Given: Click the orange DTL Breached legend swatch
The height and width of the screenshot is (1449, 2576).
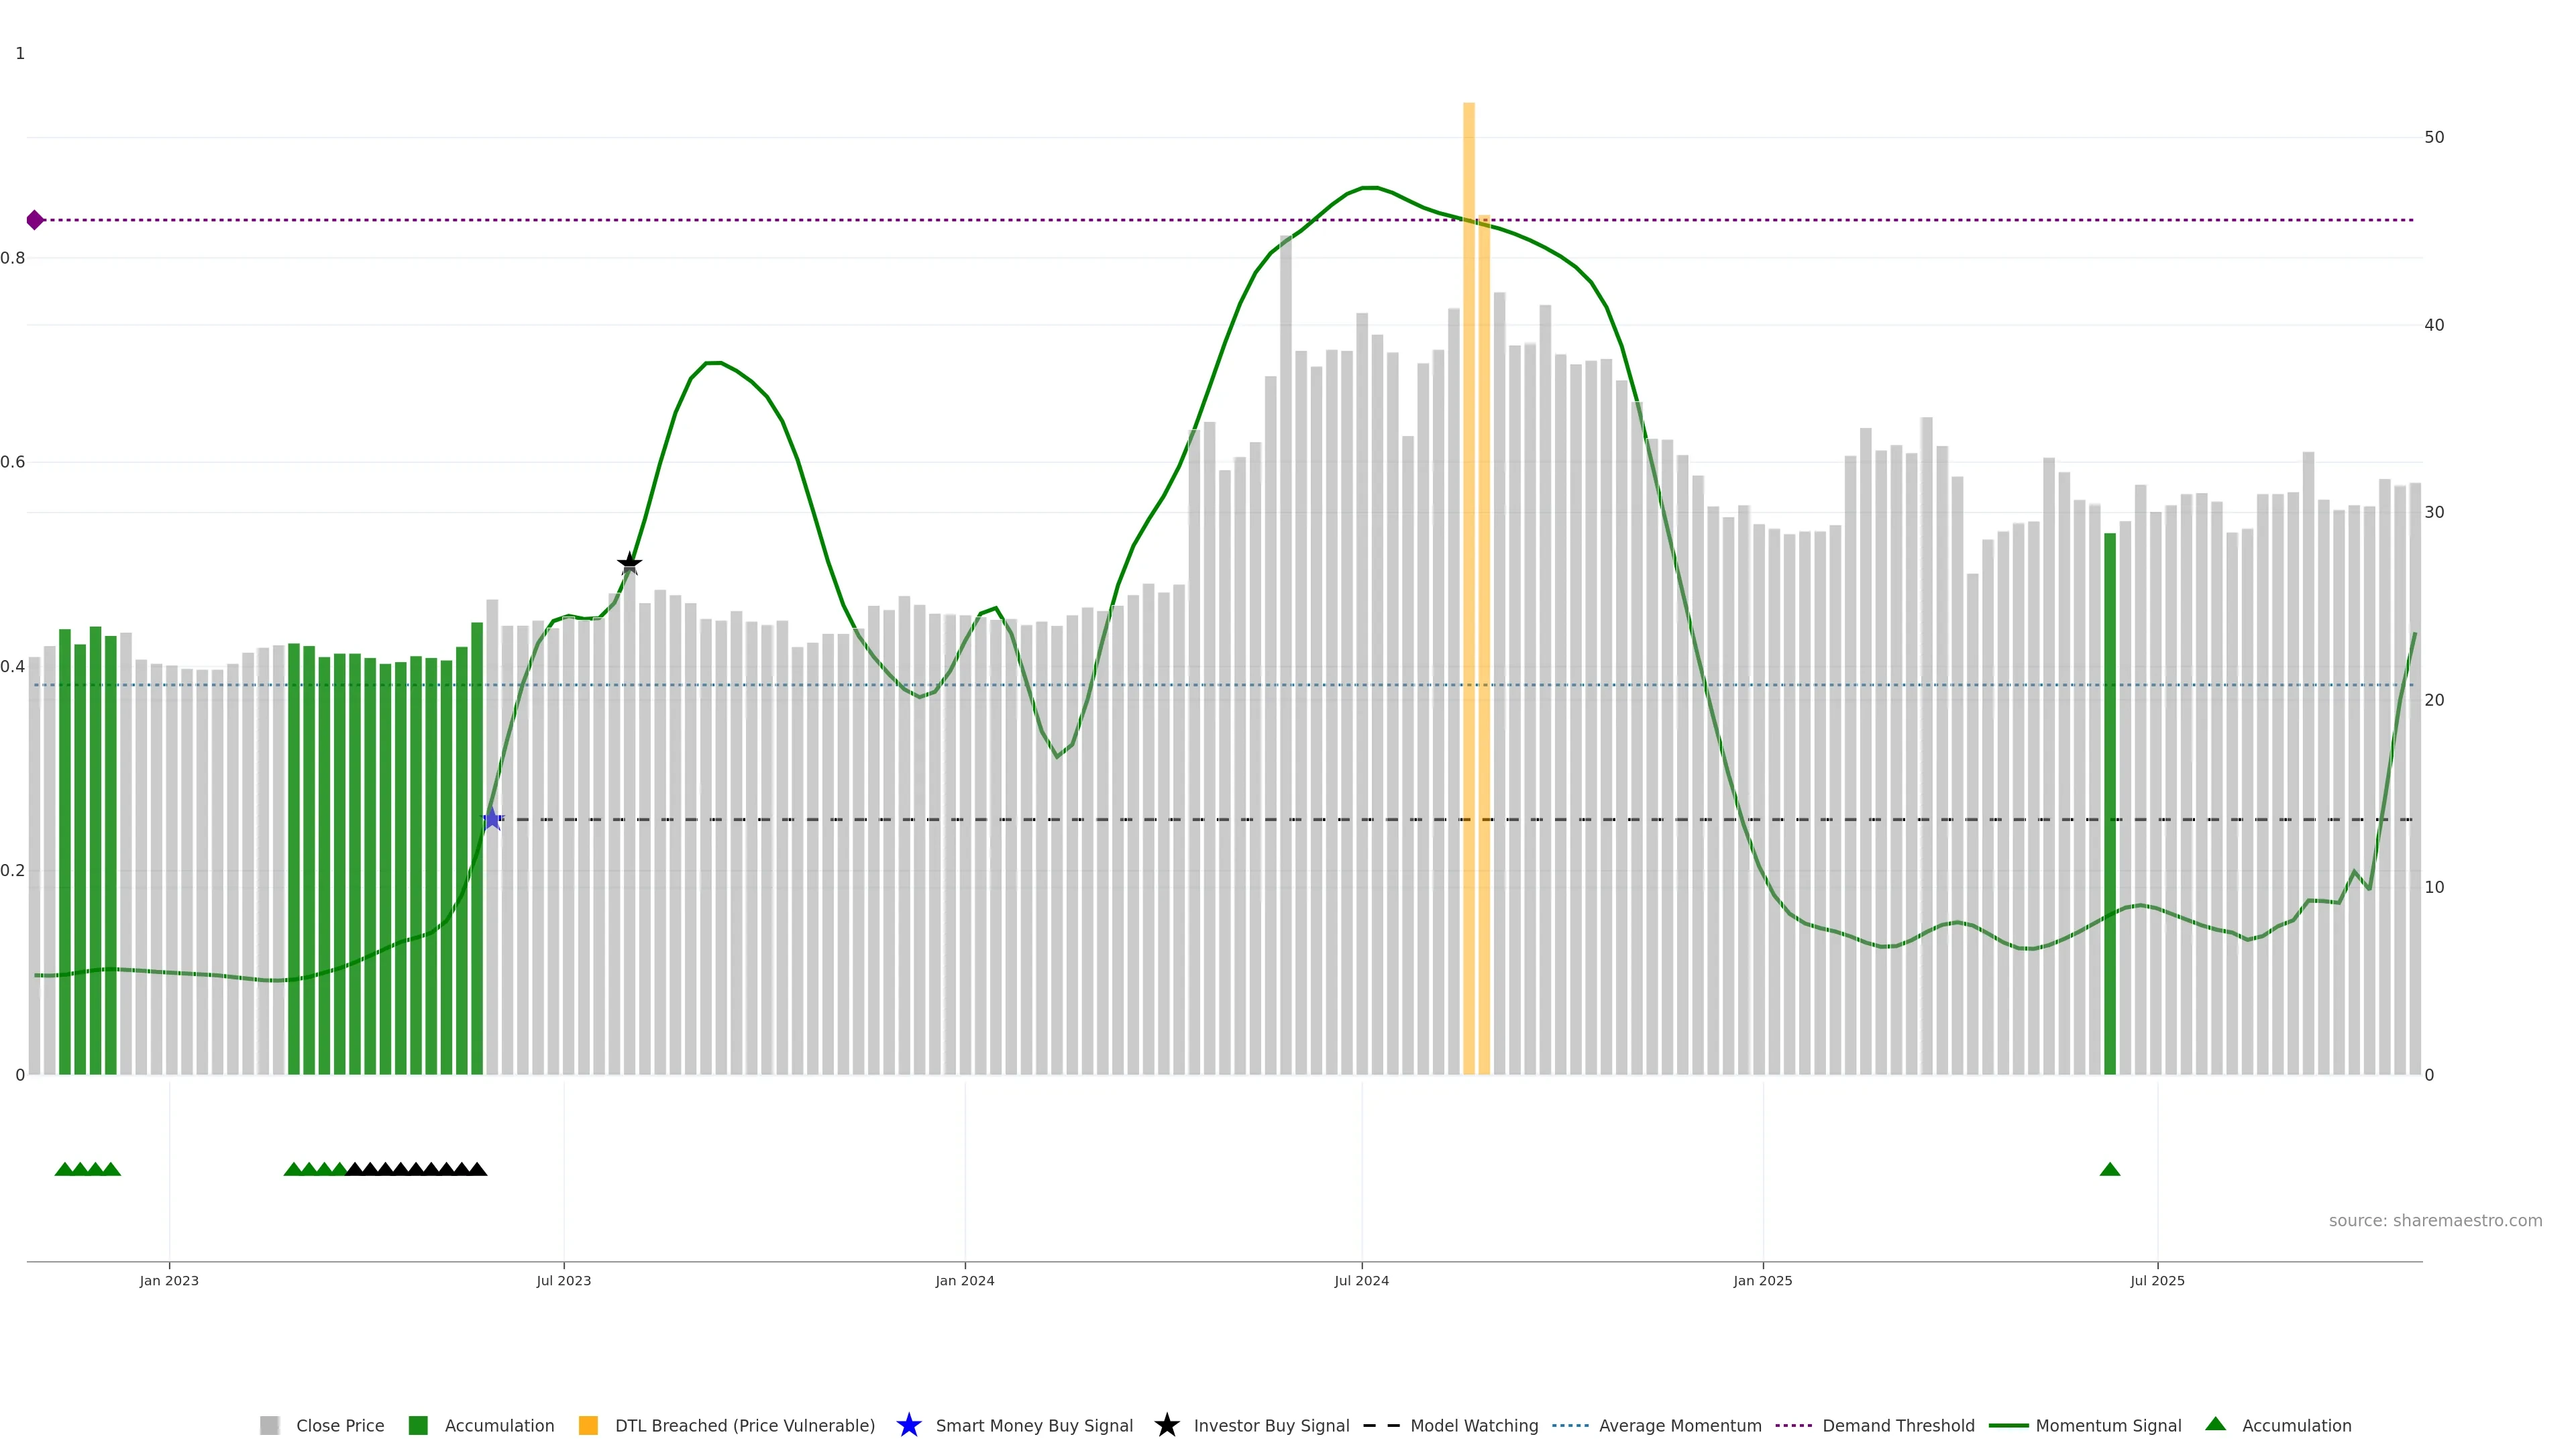Looking at the screenshot, I should tap(588, 1425).
